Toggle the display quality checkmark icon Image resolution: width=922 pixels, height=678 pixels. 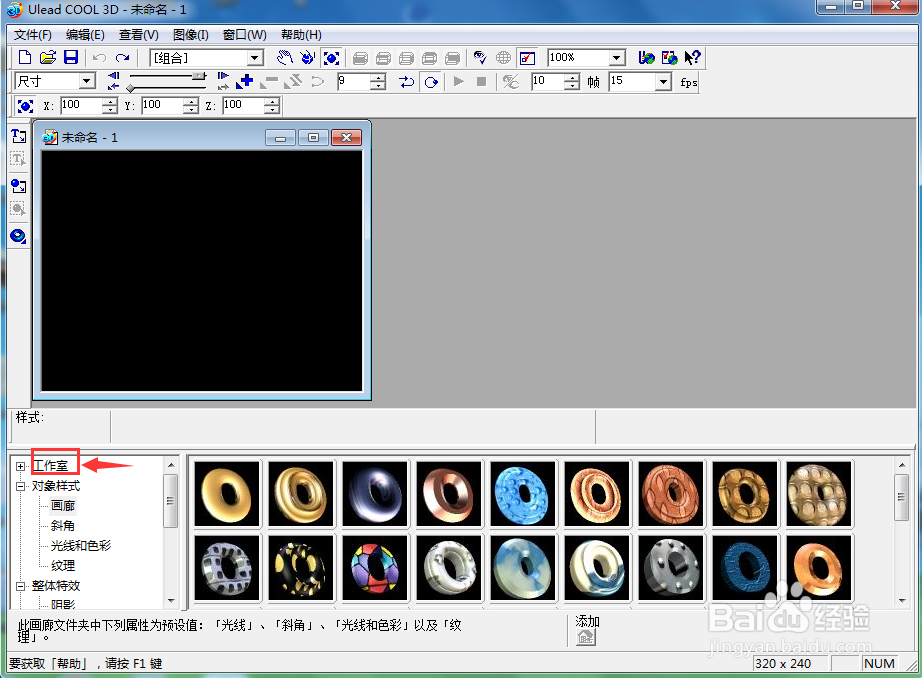point(527,58)
